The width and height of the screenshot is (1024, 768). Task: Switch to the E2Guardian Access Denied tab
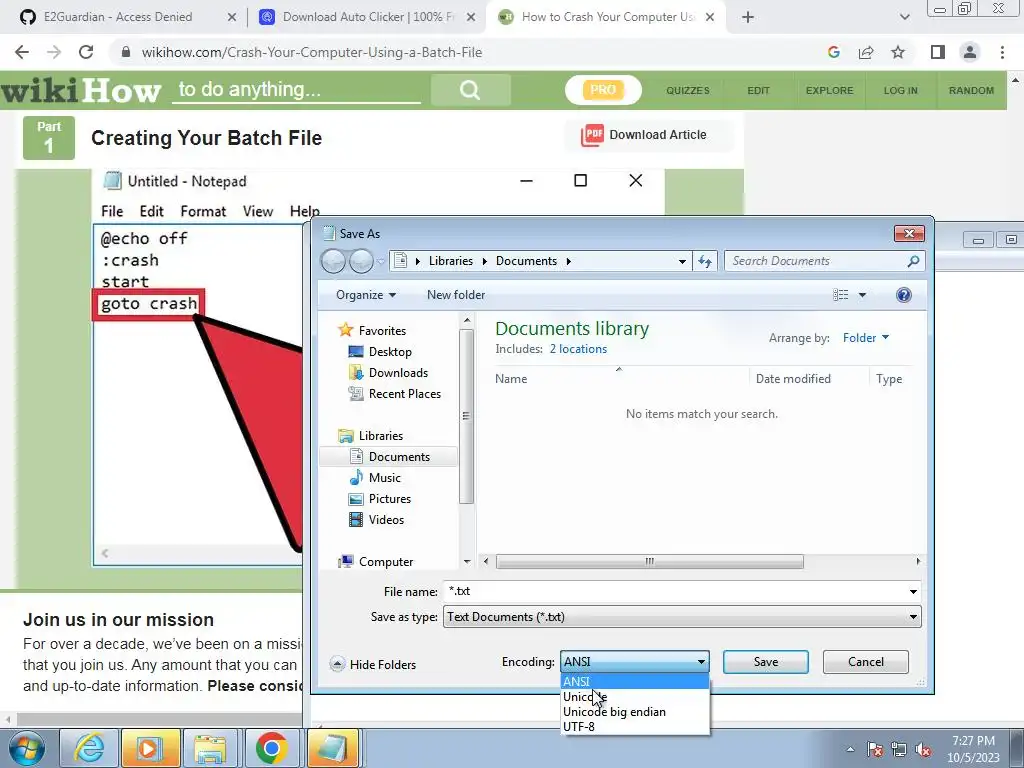tap(118, 17)
